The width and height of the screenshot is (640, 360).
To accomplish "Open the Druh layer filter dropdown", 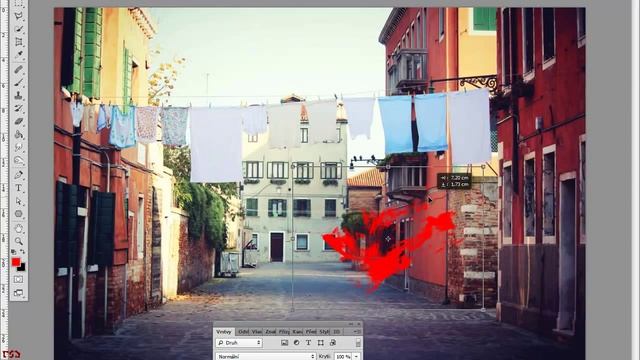I will (x=239, y=343).
